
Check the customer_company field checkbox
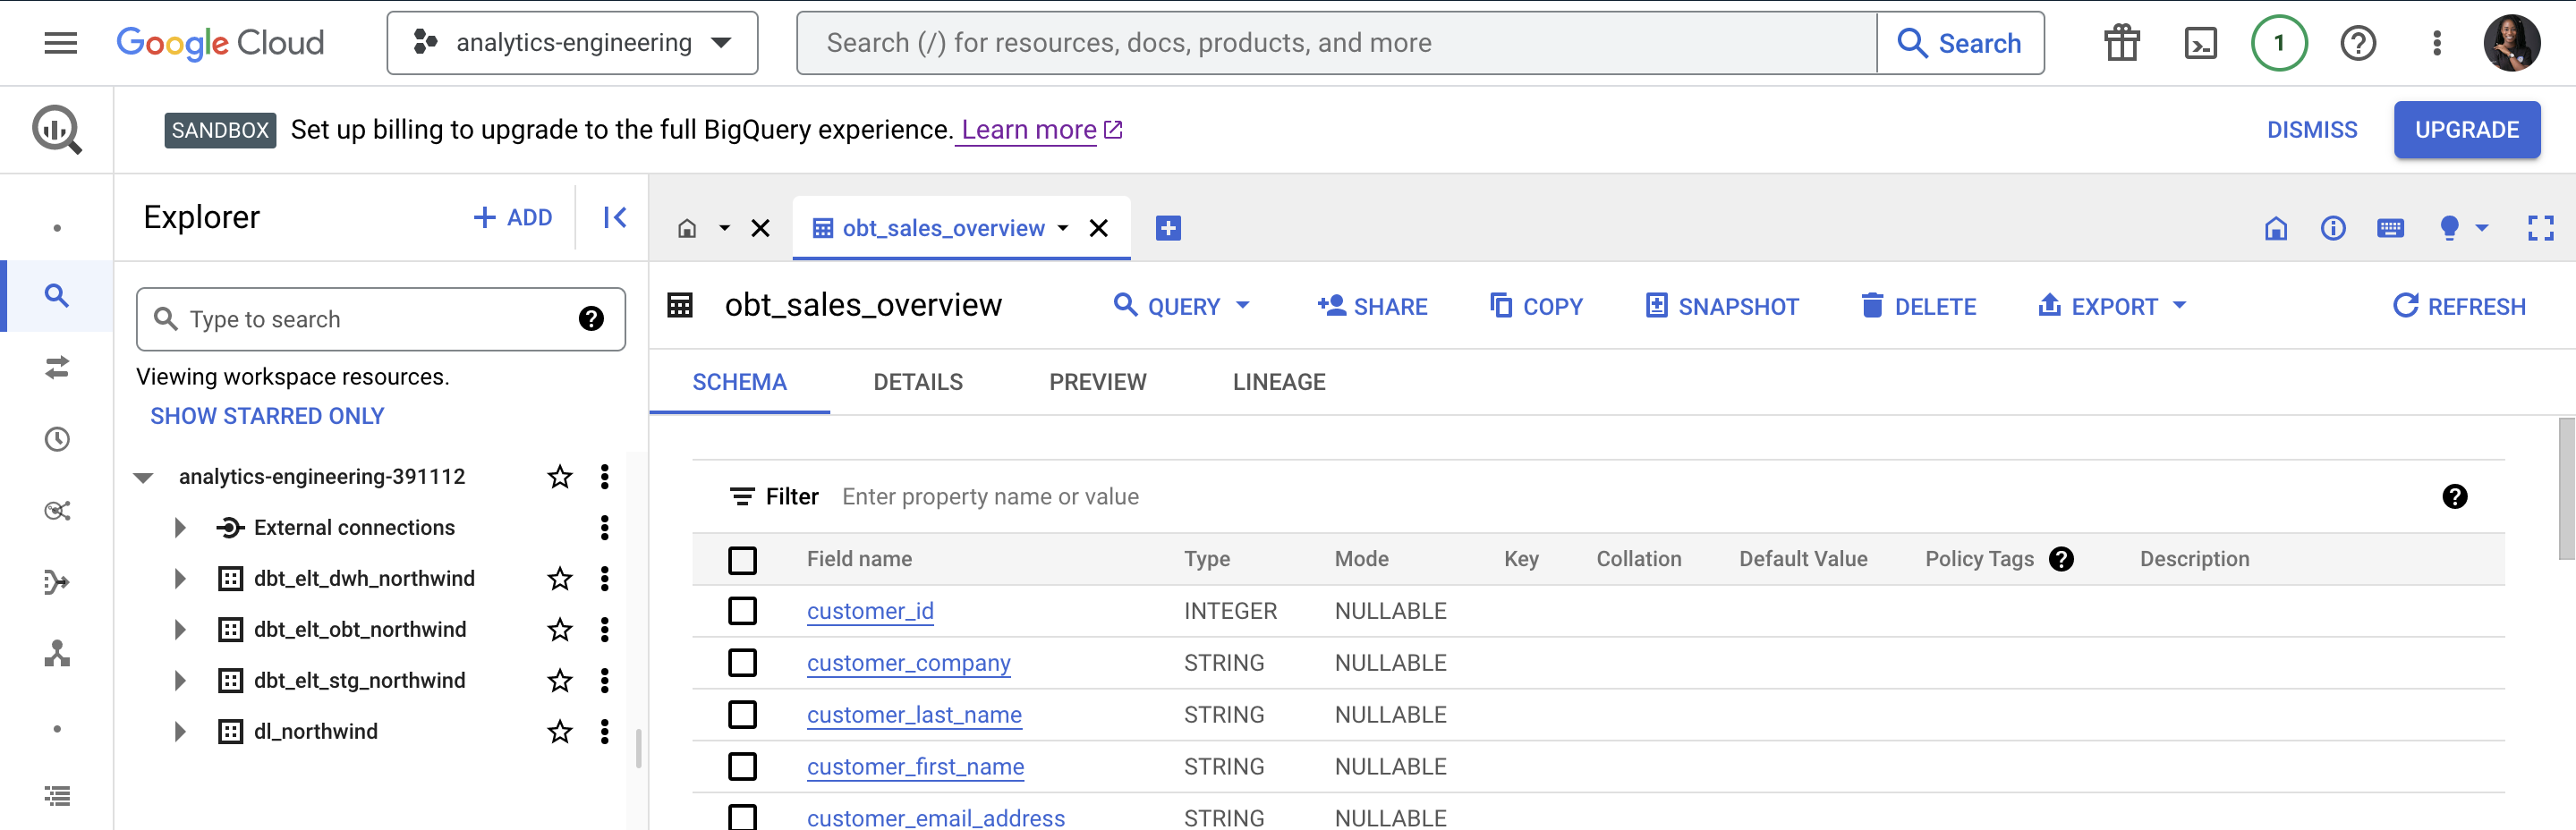(742, 663)
